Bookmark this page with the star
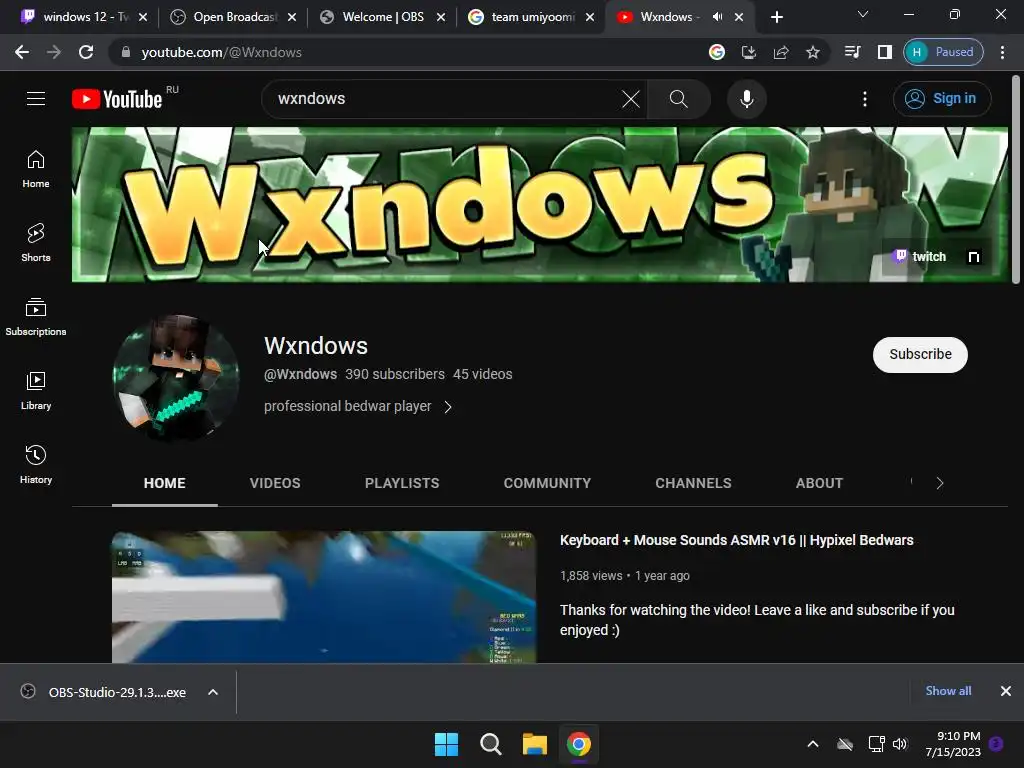This screenshot has width=1024, height=768. [x=812, y=52]
